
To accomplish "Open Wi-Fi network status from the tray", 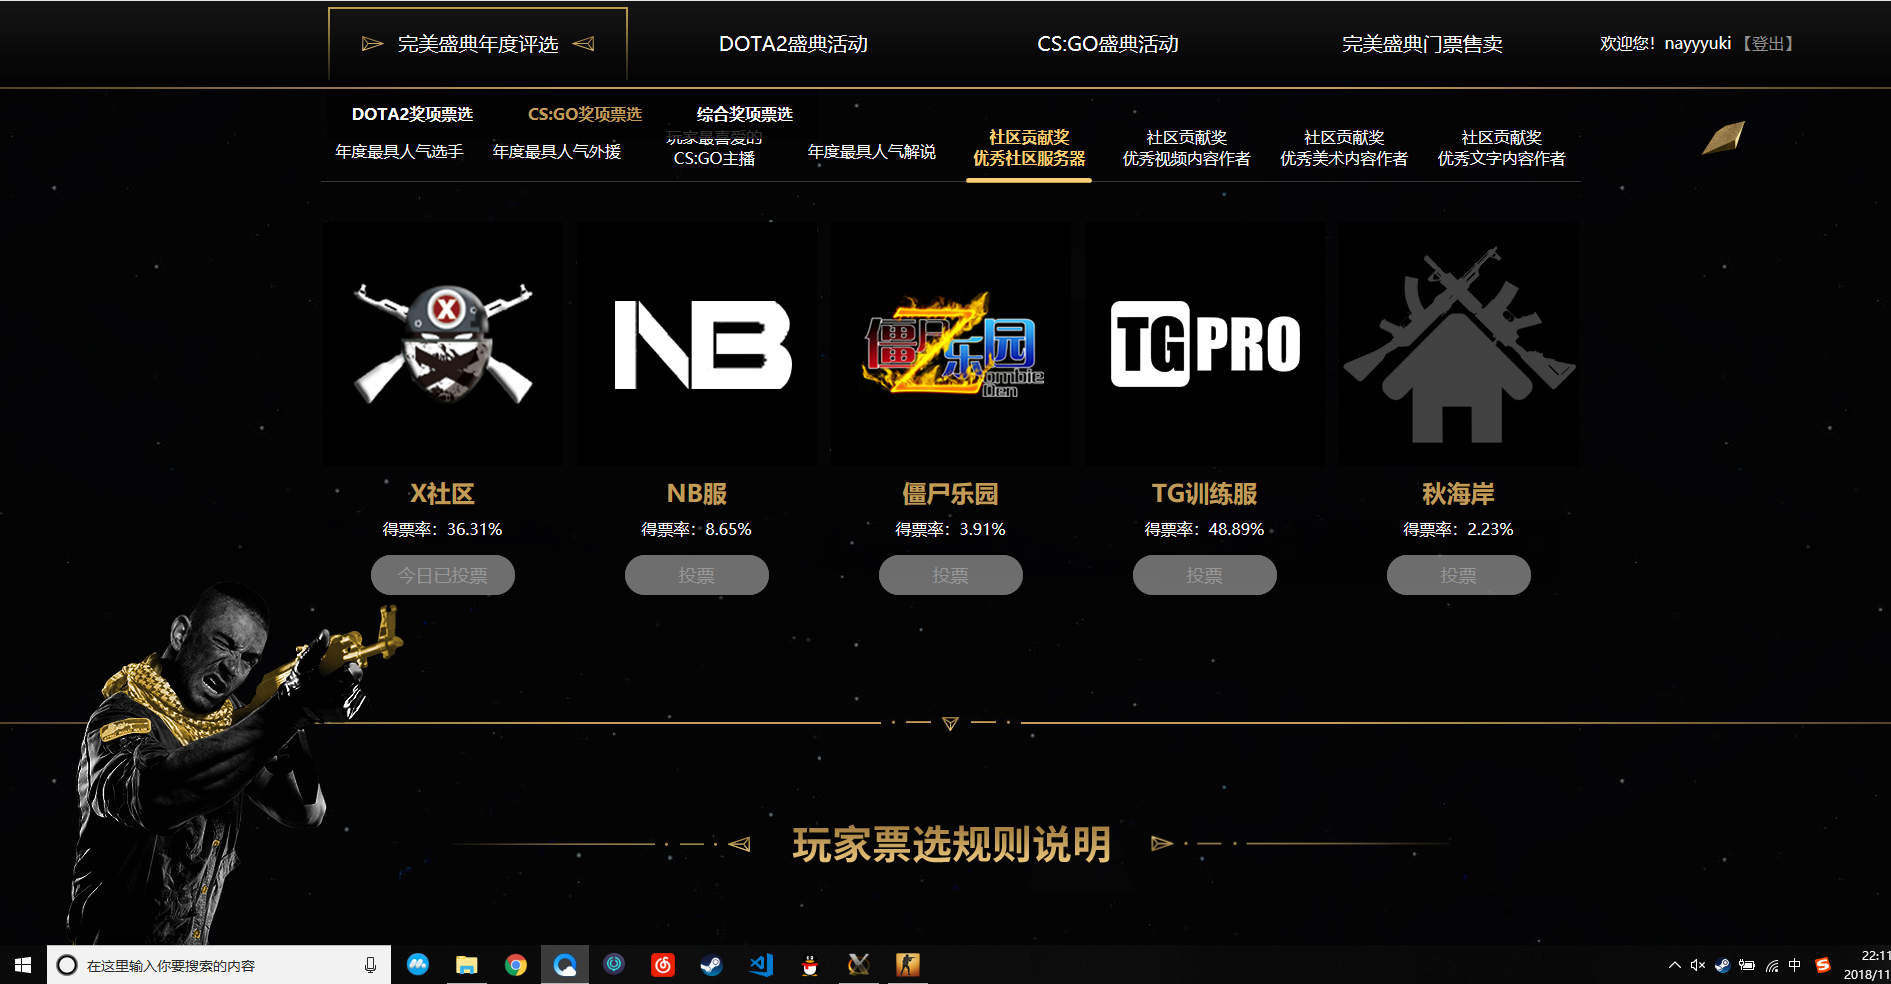I will click(x=1773, y=965).
